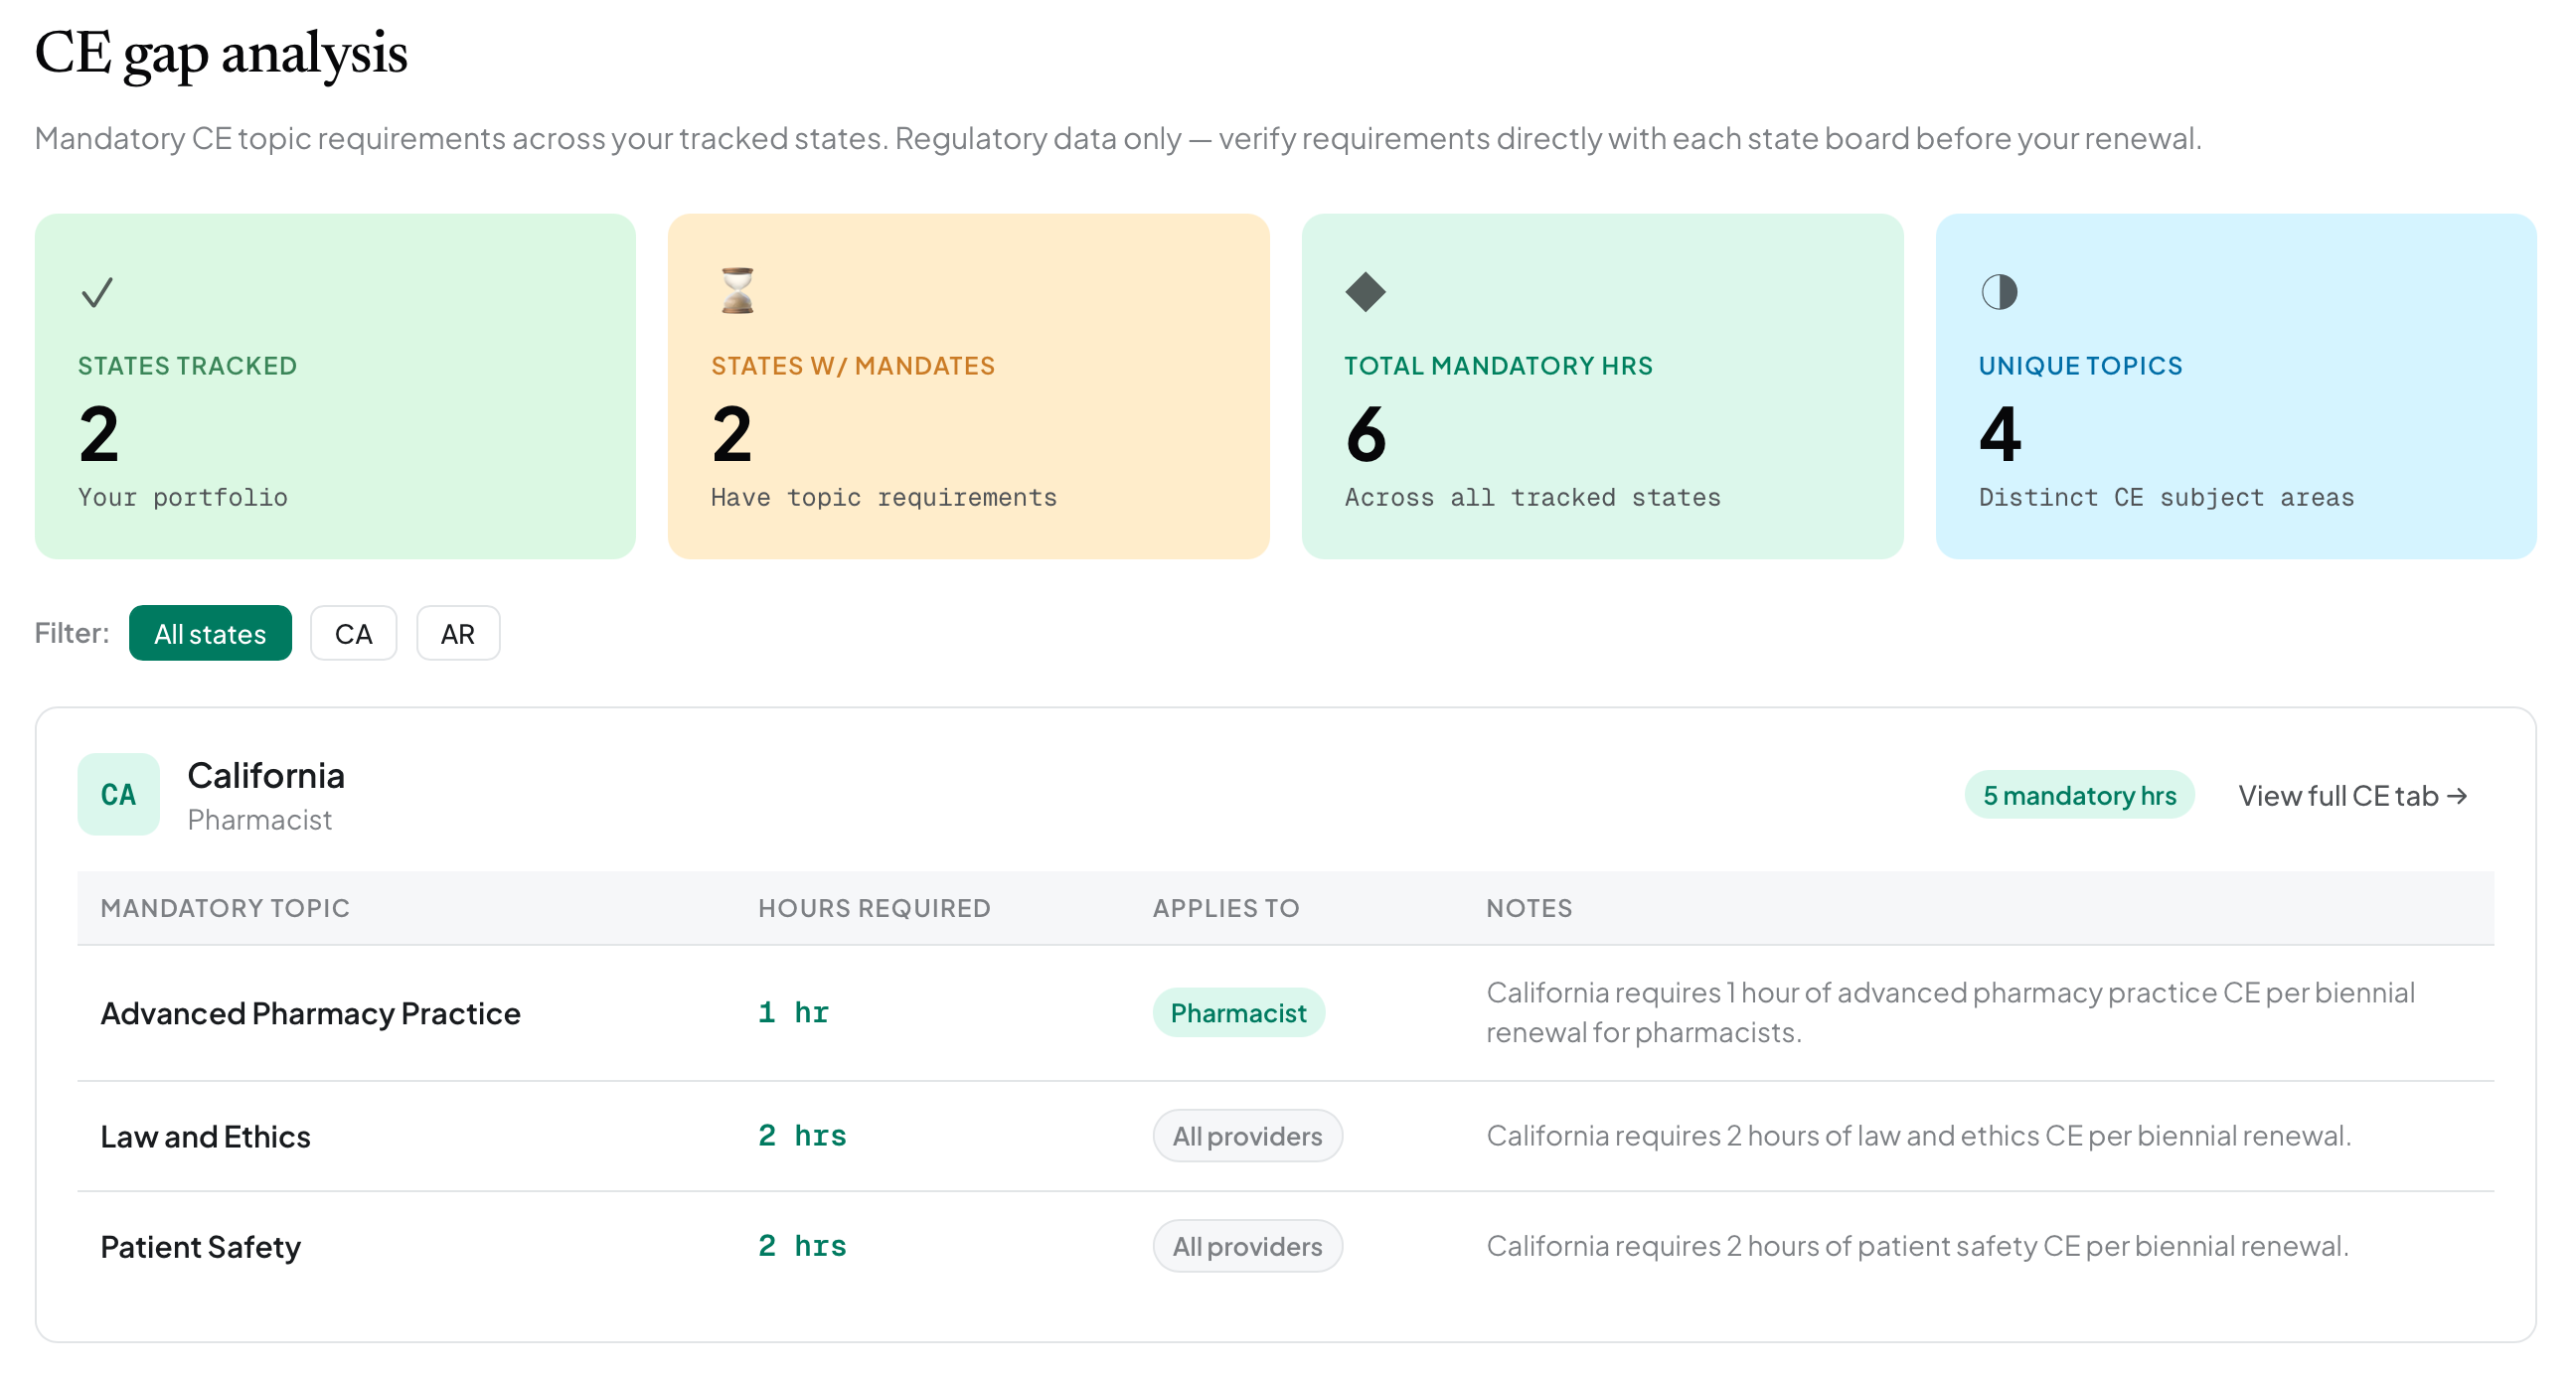Click the Pharmacist subtitle under California

(x=259, y=820)
